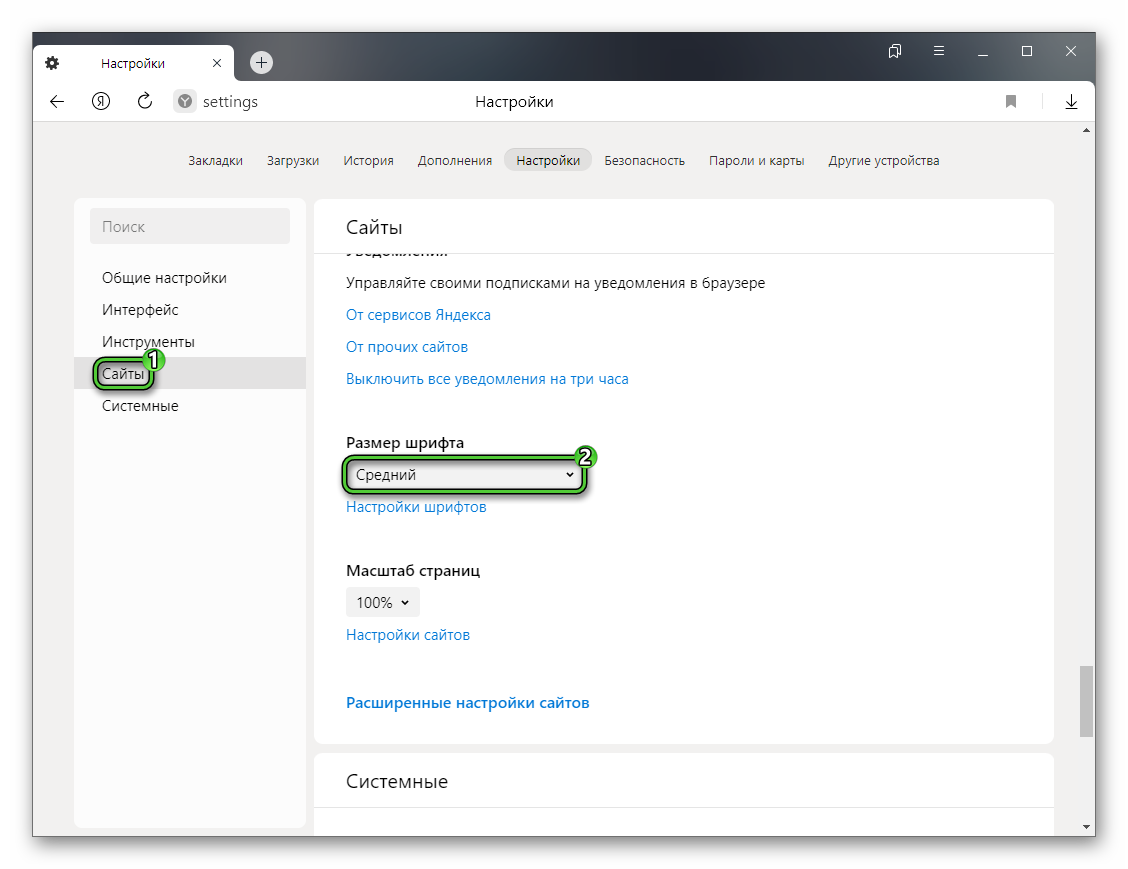Viewport: 1128px width, 869px height.
Task: Select Интерфейс in the settings sidebar
Action: pyautogui.click(x=140, y=310)
